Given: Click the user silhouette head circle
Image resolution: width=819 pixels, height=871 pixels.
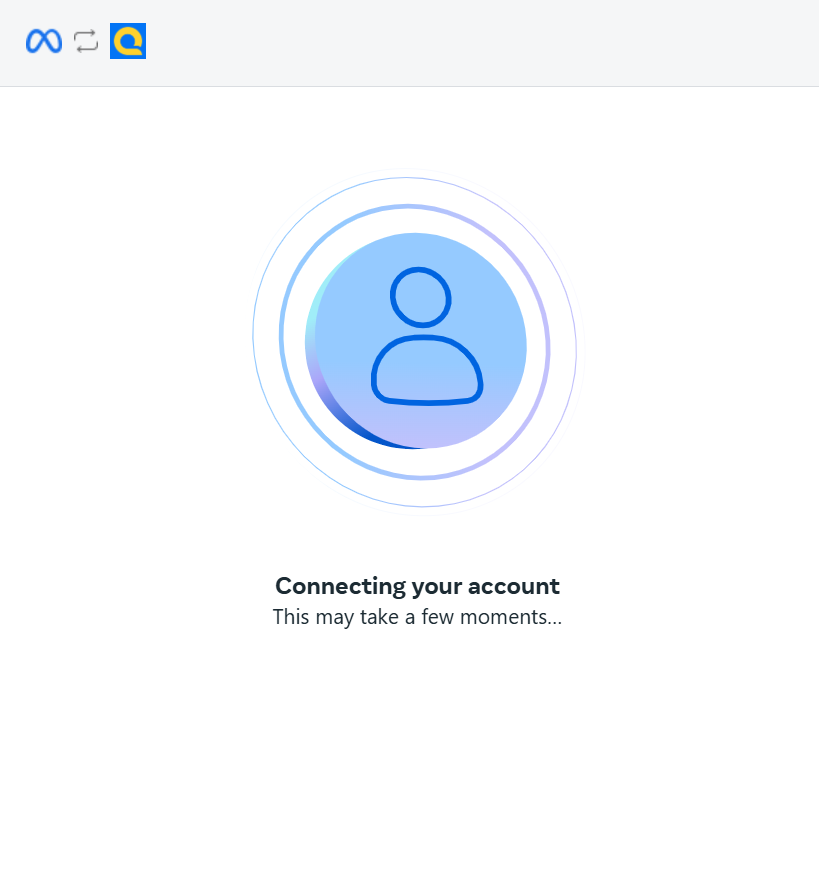Looking at the screenshot, I should (421, 297).
